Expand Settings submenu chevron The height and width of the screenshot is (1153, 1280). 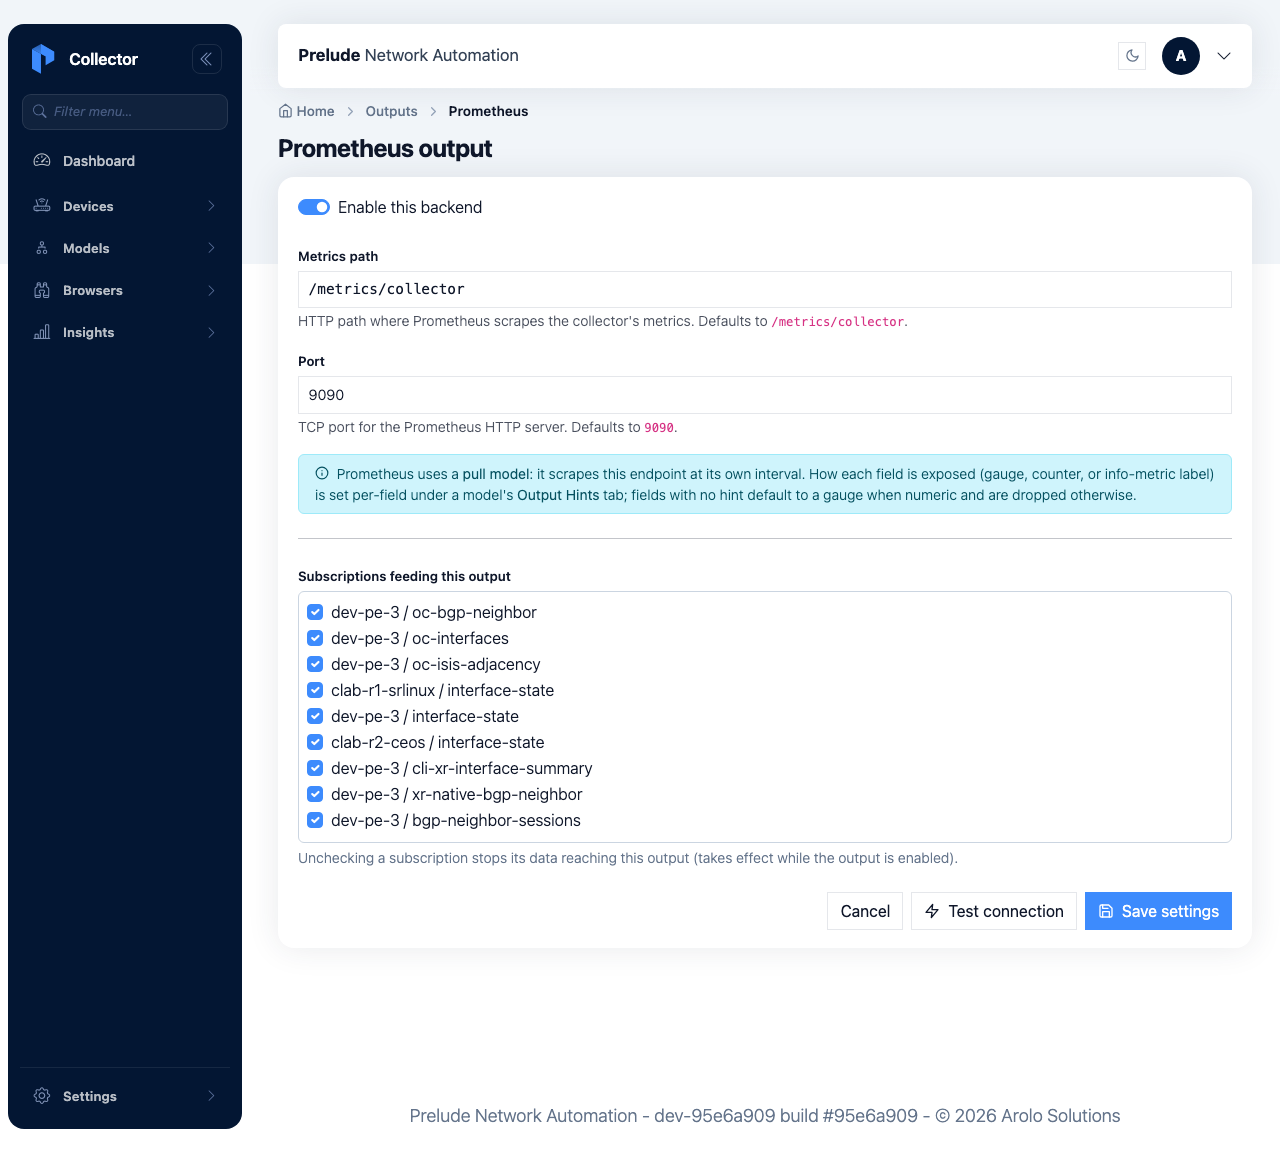pyautogui.click(x=211, y=1096)
